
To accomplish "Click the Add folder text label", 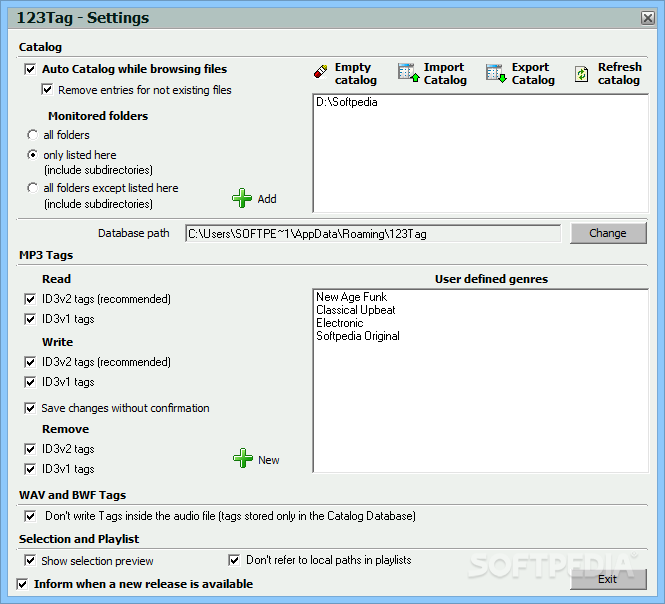I will point(267,199).
